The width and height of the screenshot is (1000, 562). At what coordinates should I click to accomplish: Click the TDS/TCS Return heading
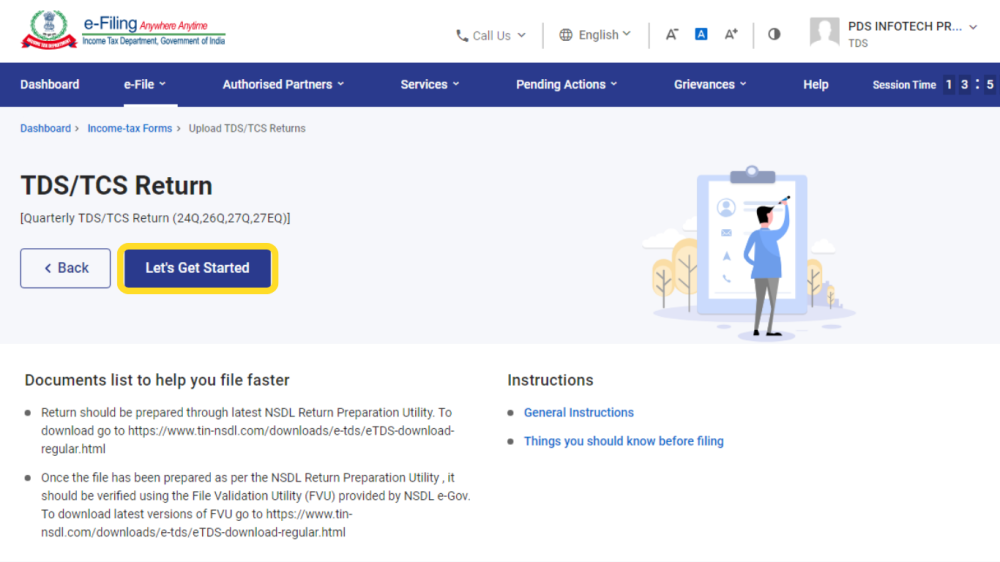click(117, 186)
